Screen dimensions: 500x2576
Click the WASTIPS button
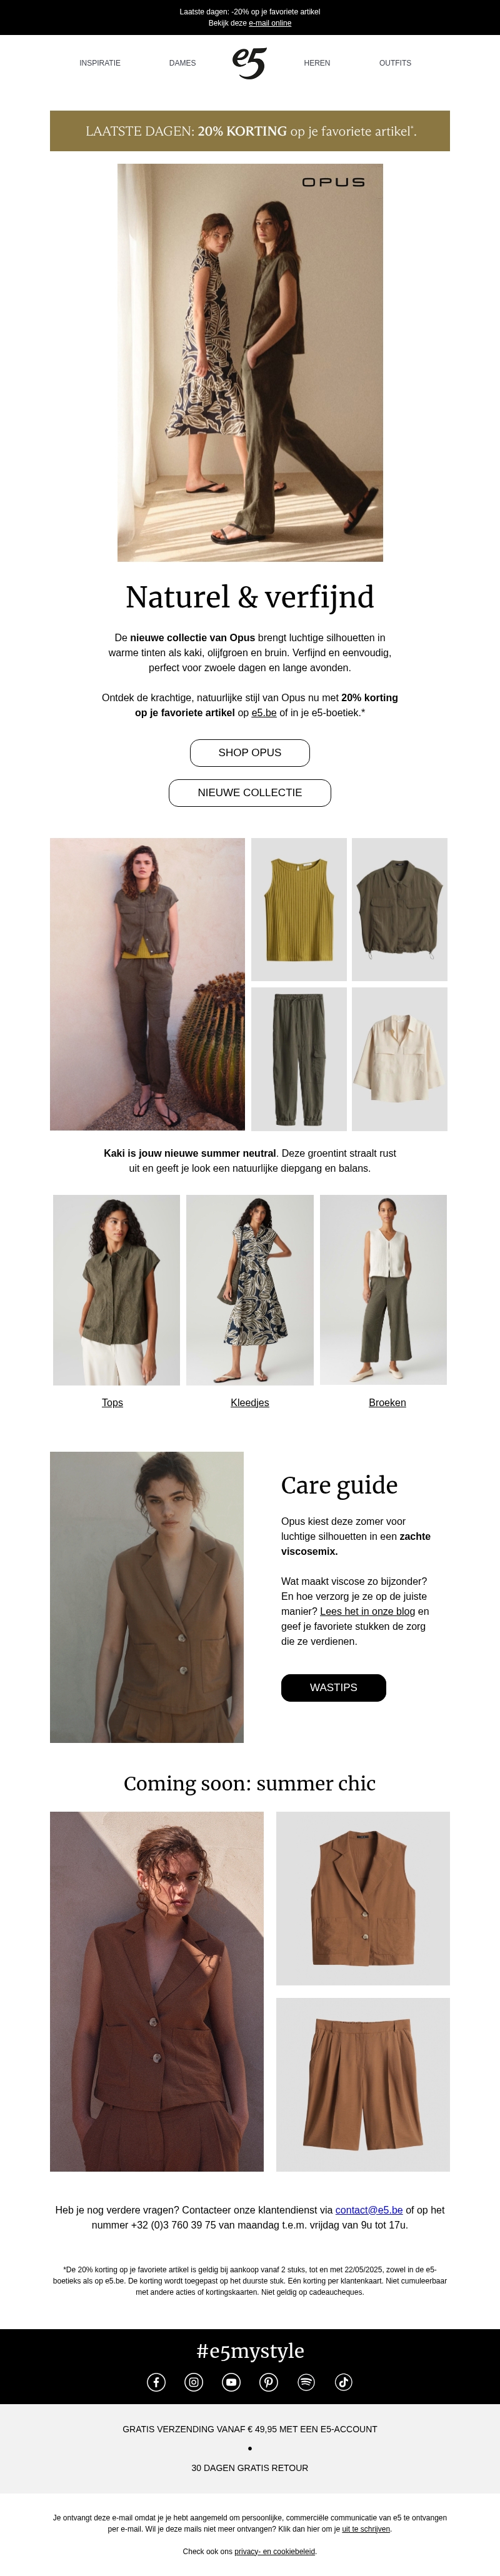click(x=333, y=1687)
